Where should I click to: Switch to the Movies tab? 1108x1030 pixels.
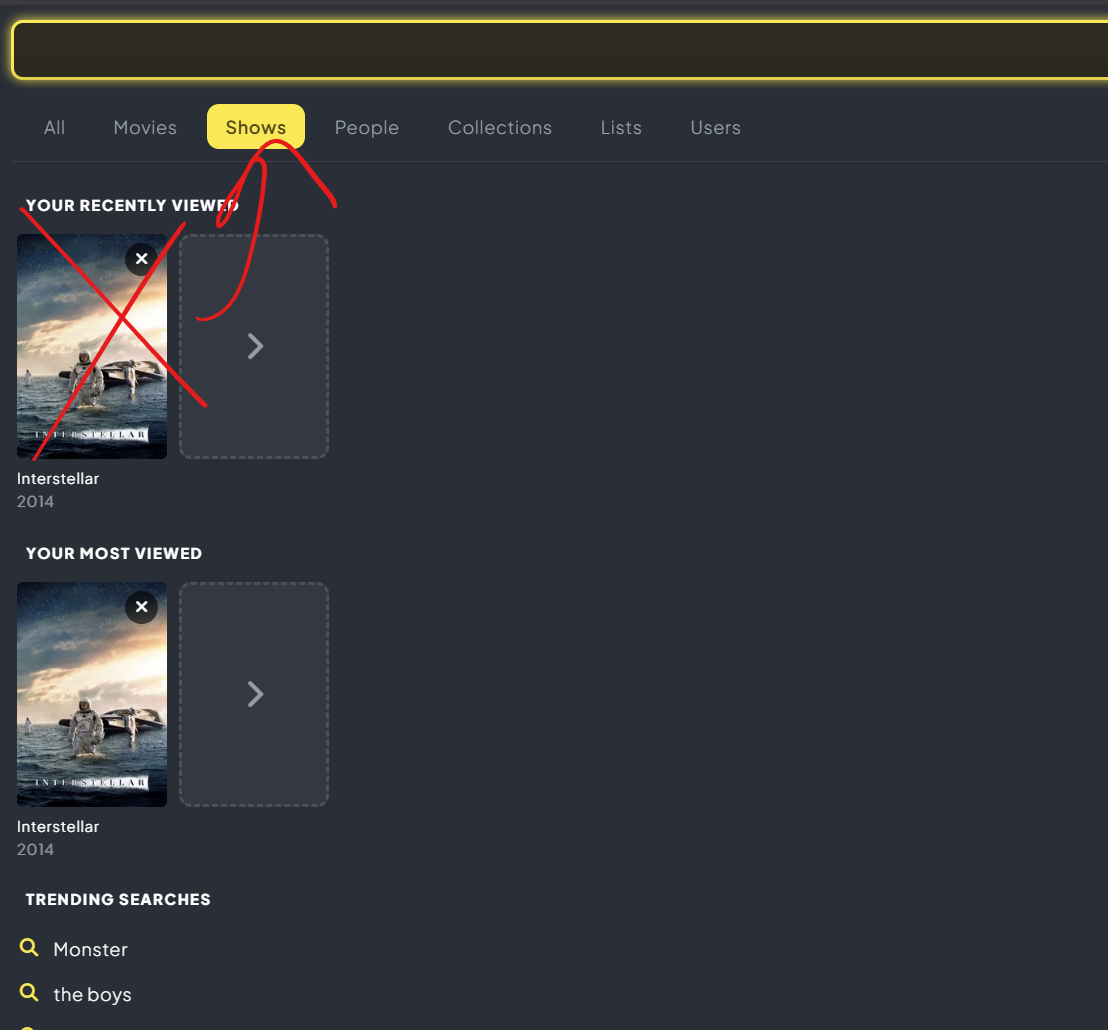coord(145,127)
